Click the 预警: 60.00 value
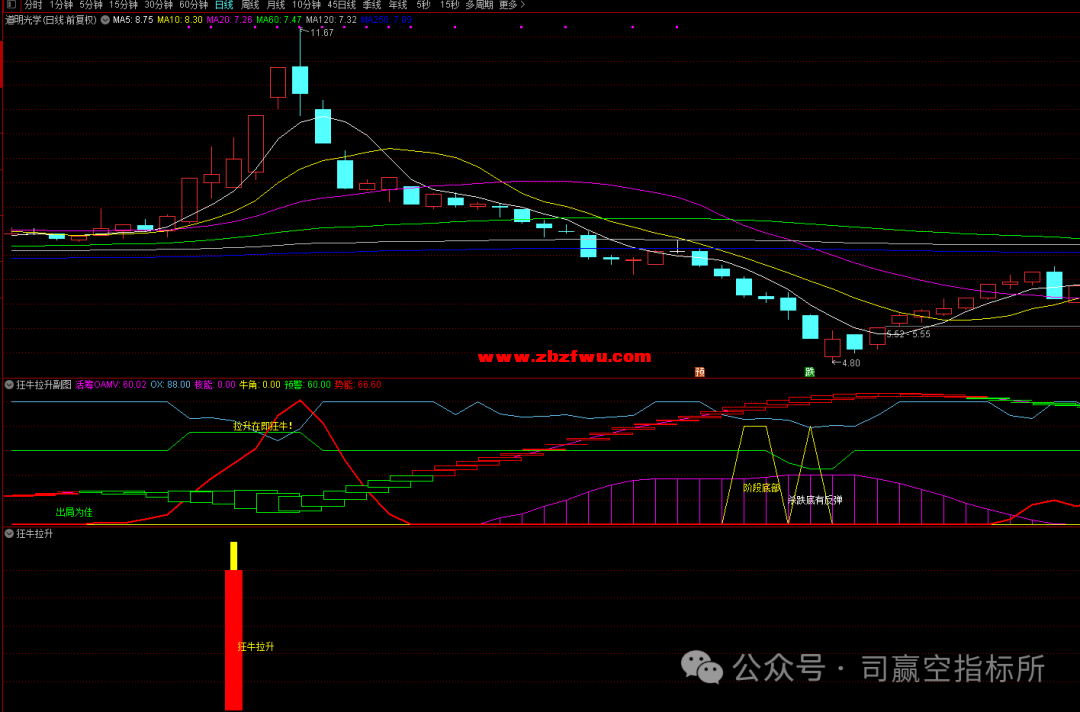This screenshot has width=1080, height=712. click(307, 385)
